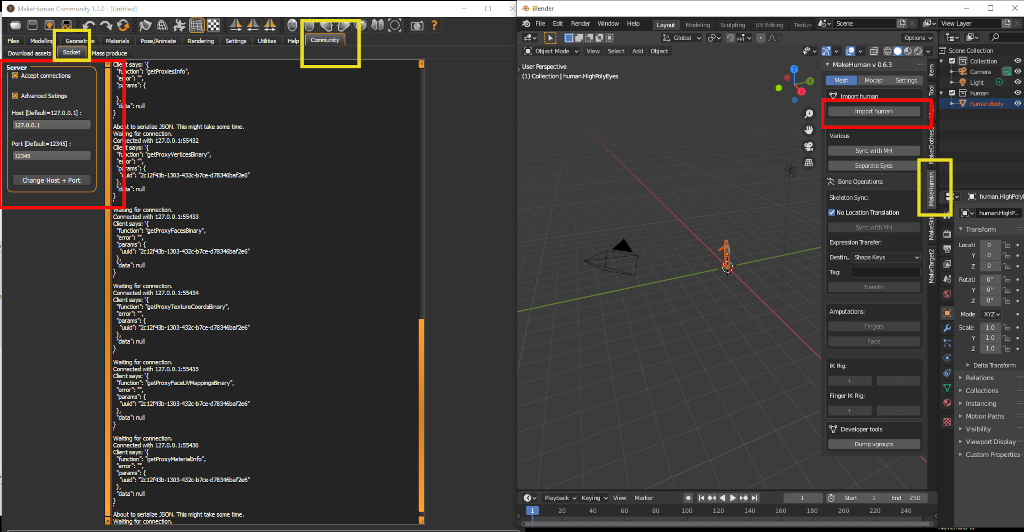Viewport: 1024px width, 532px height.
Task: Toggle Collection exclude checkbox in outliner
Action: click(952, 61)
